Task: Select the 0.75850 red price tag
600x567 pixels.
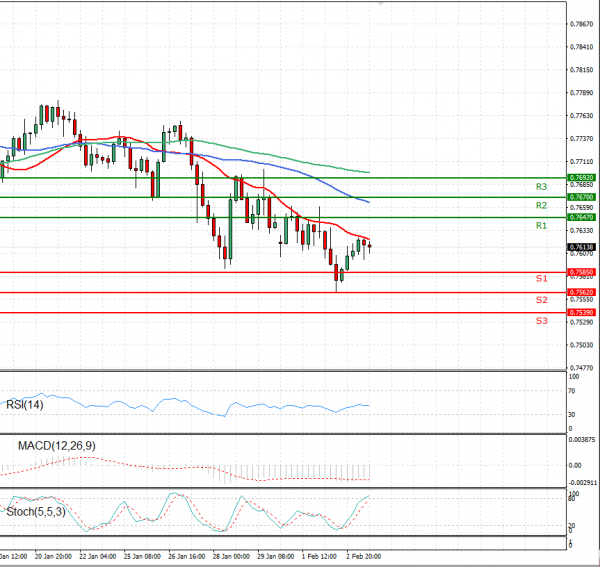Action: (581, 272)
